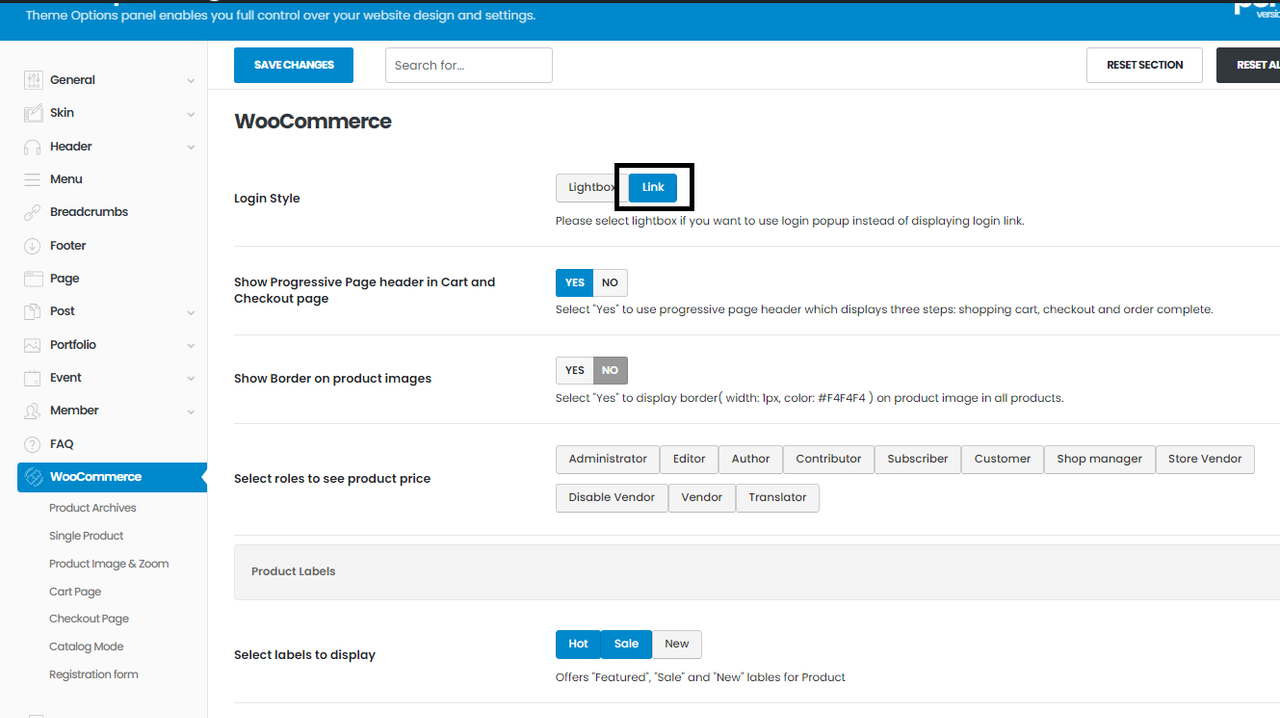Viewport: 1280px width, 718px height.
Task: Open the Footer options section
Action: click(x=68, y=245)
